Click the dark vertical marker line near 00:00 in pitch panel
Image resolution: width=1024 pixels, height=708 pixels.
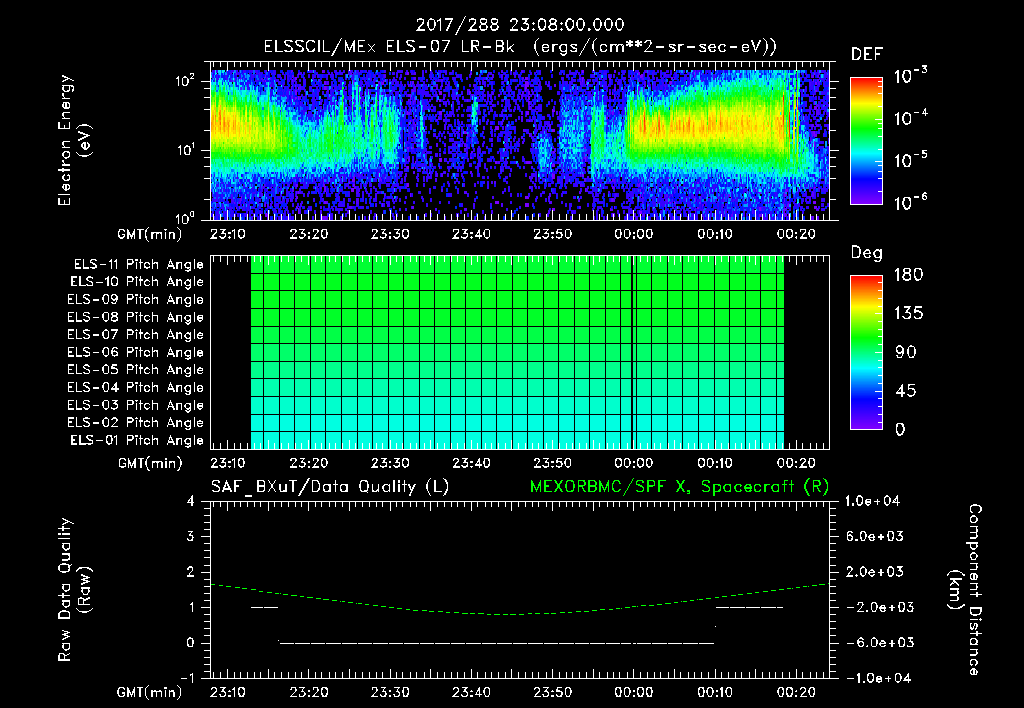[x=633, y=352]
